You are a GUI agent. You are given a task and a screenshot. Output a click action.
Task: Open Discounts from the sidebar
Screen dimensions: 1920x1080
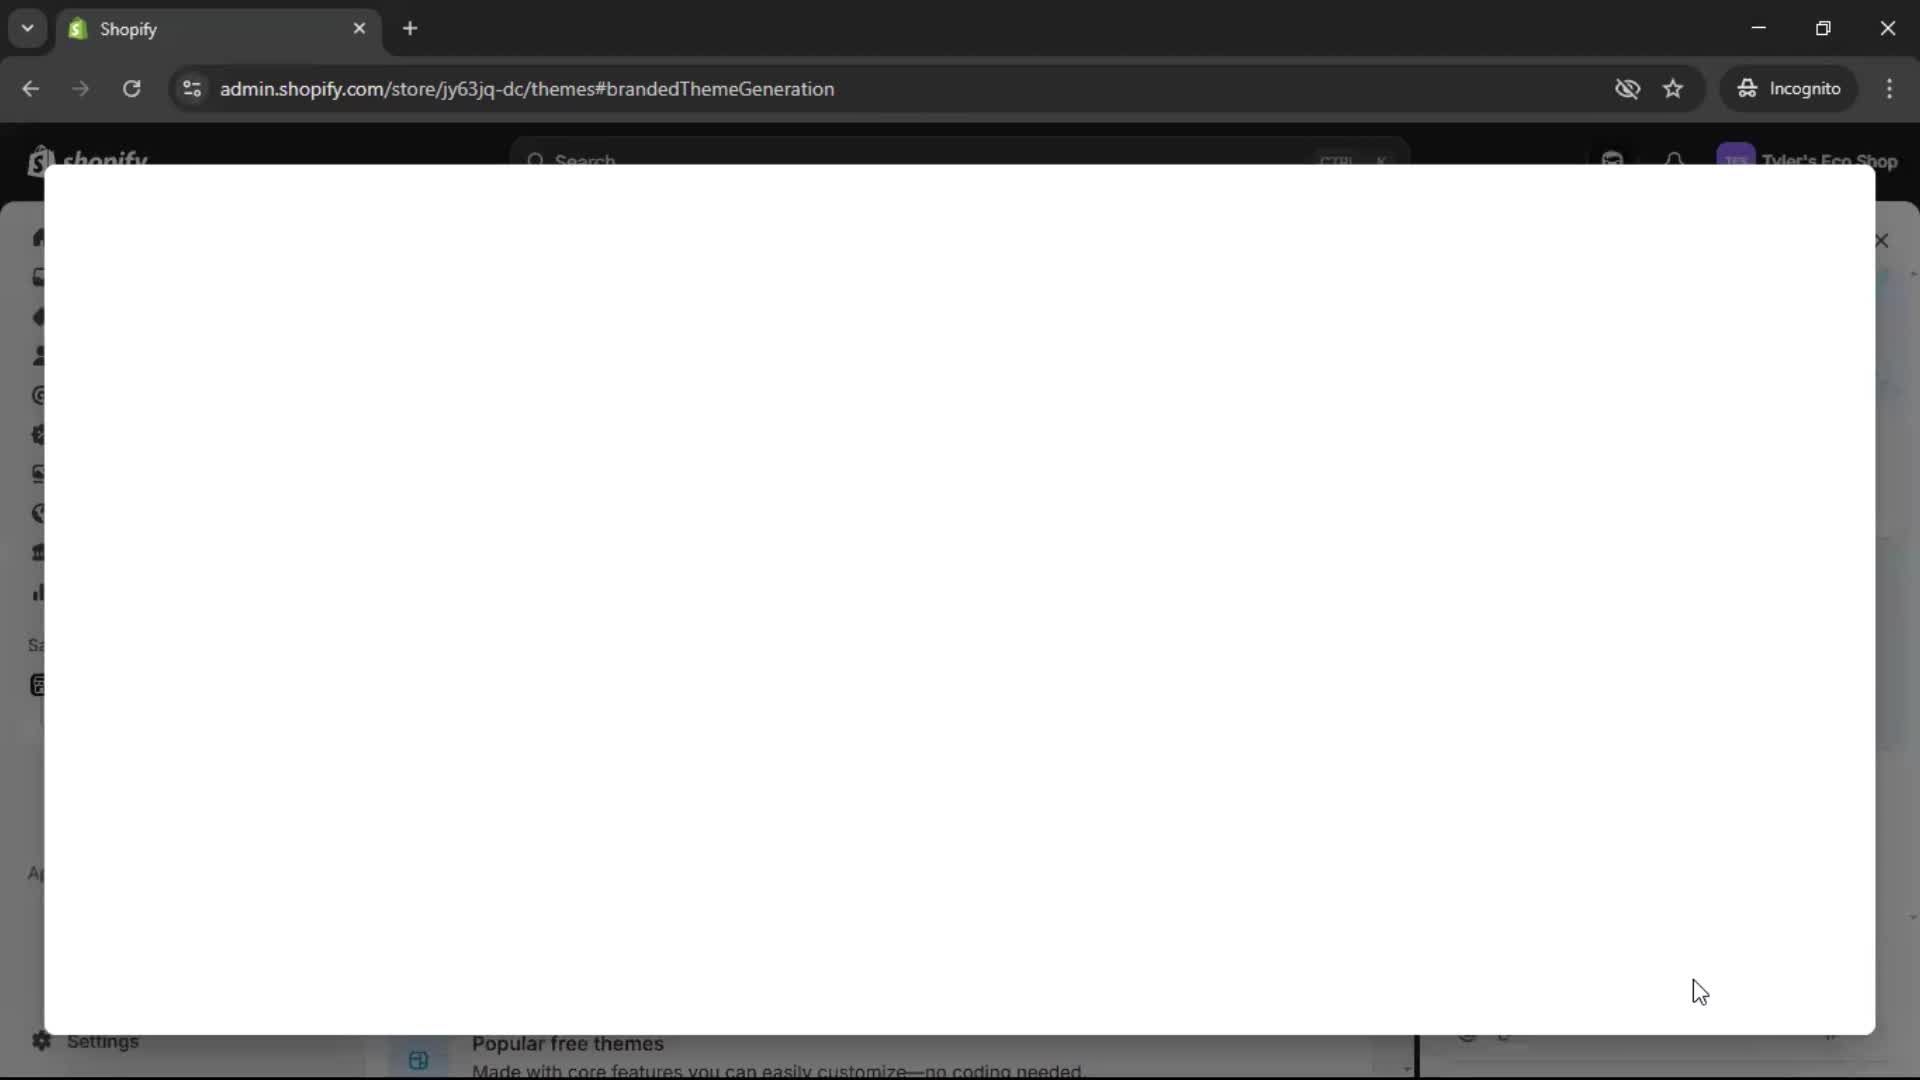pyautogui.click(x=40, y=435)
